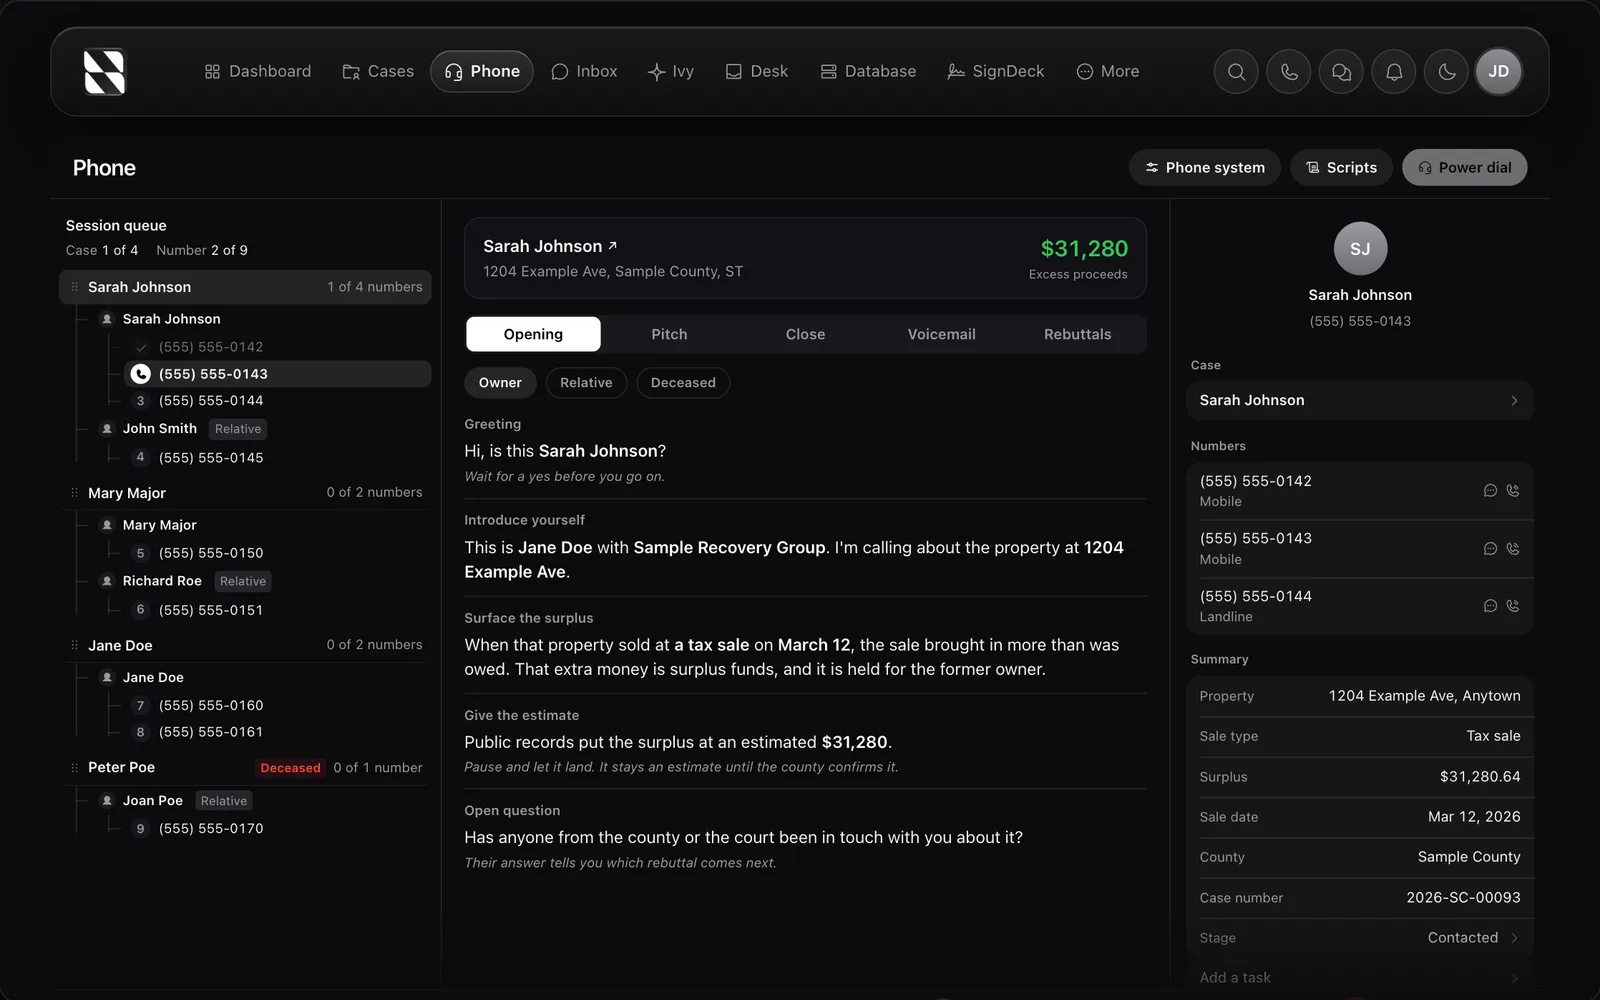Open Phone system settings
The width and height of the screenshot is (1600, 1000).
tap(1205, 168)
